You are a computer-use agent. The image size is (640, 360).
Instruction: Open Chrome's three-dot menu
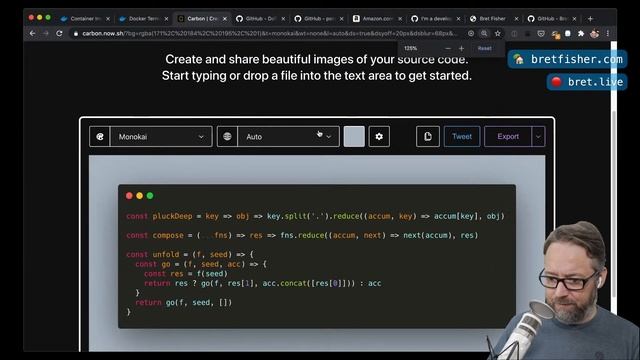click(608, 33)
